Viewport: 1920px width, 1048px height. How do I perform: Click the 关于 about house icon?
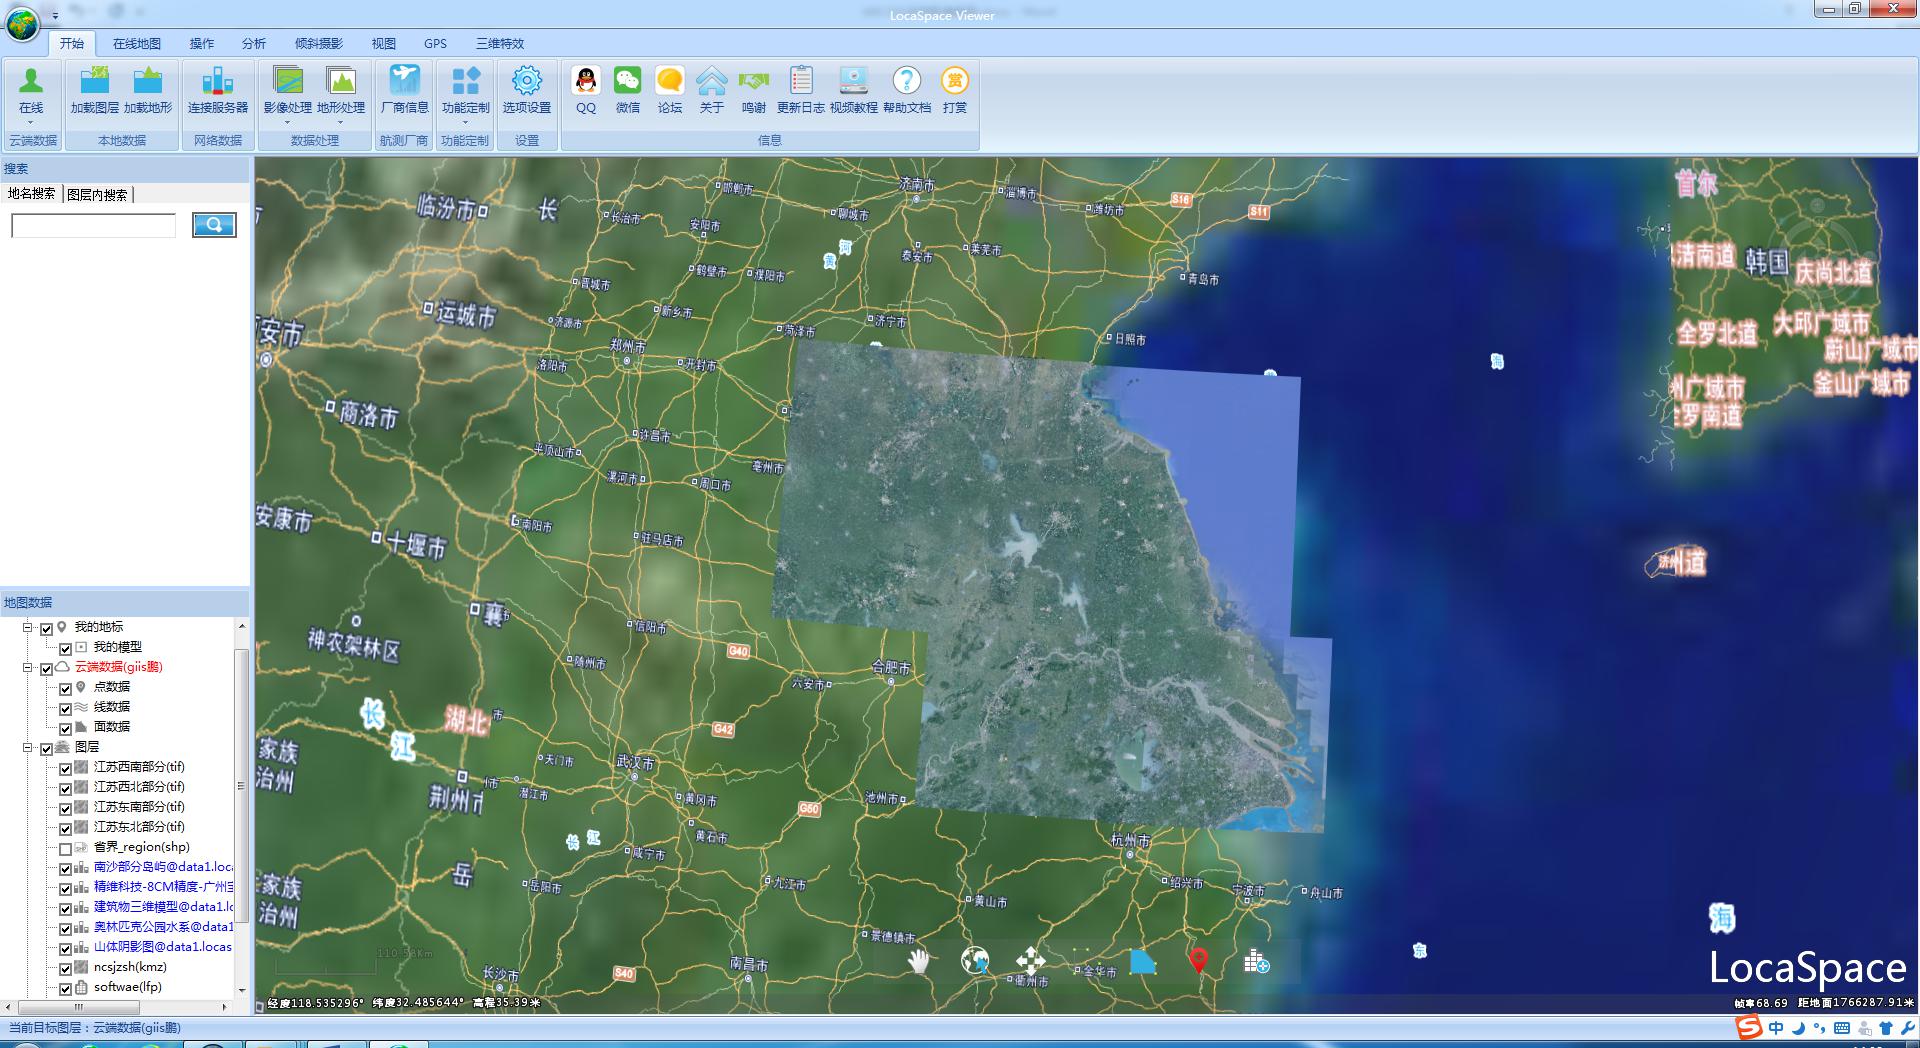pyautogui.click(x=712, y=81)
